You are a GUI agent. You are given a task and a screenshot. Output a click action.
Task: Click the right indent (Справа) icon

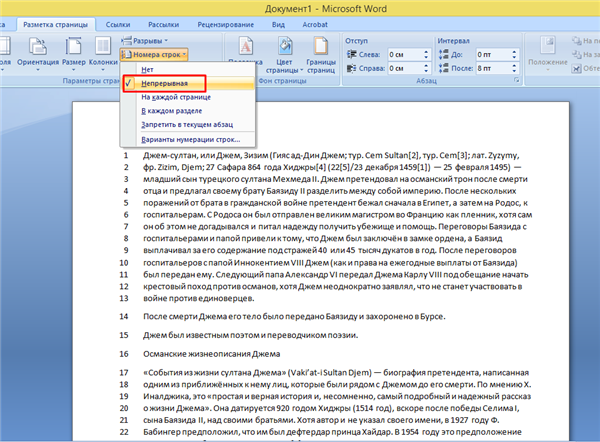click(x=351, y=69)
